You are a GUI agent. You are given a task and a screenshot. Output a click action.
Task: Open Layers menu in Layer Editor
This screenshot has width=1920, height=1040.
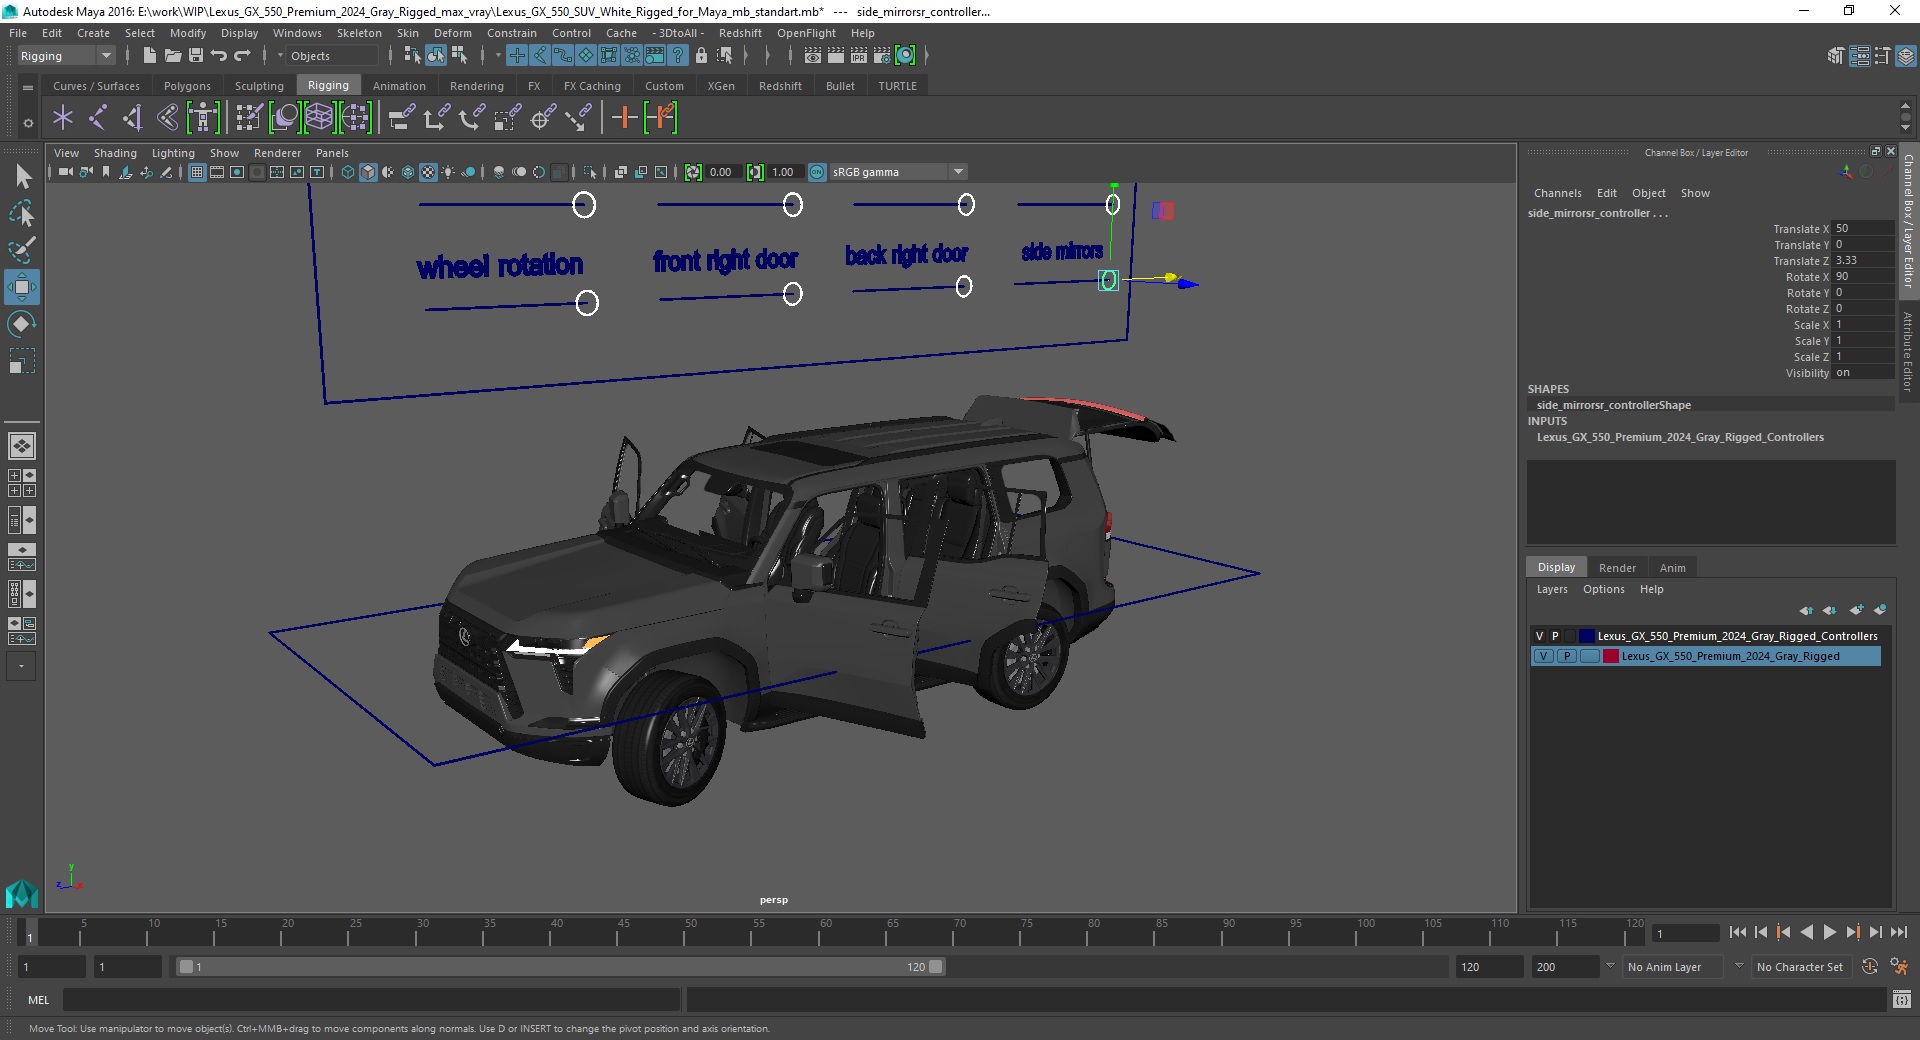[x=1552, y=589]
